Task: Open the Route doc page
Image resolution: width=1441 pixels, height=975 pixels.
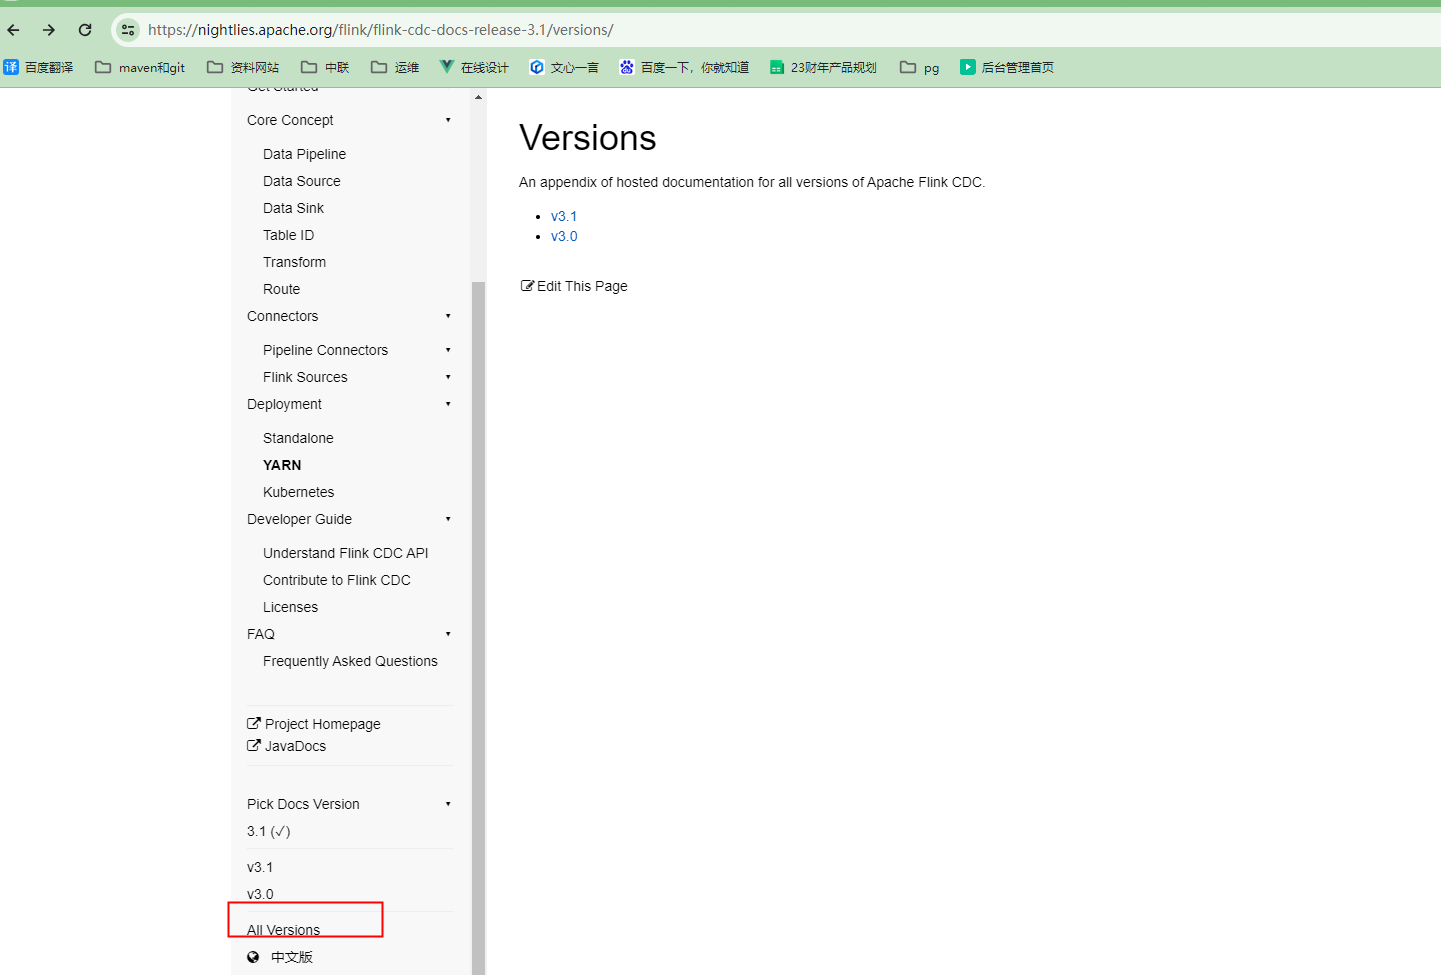Action: click(x=281, y=289)
